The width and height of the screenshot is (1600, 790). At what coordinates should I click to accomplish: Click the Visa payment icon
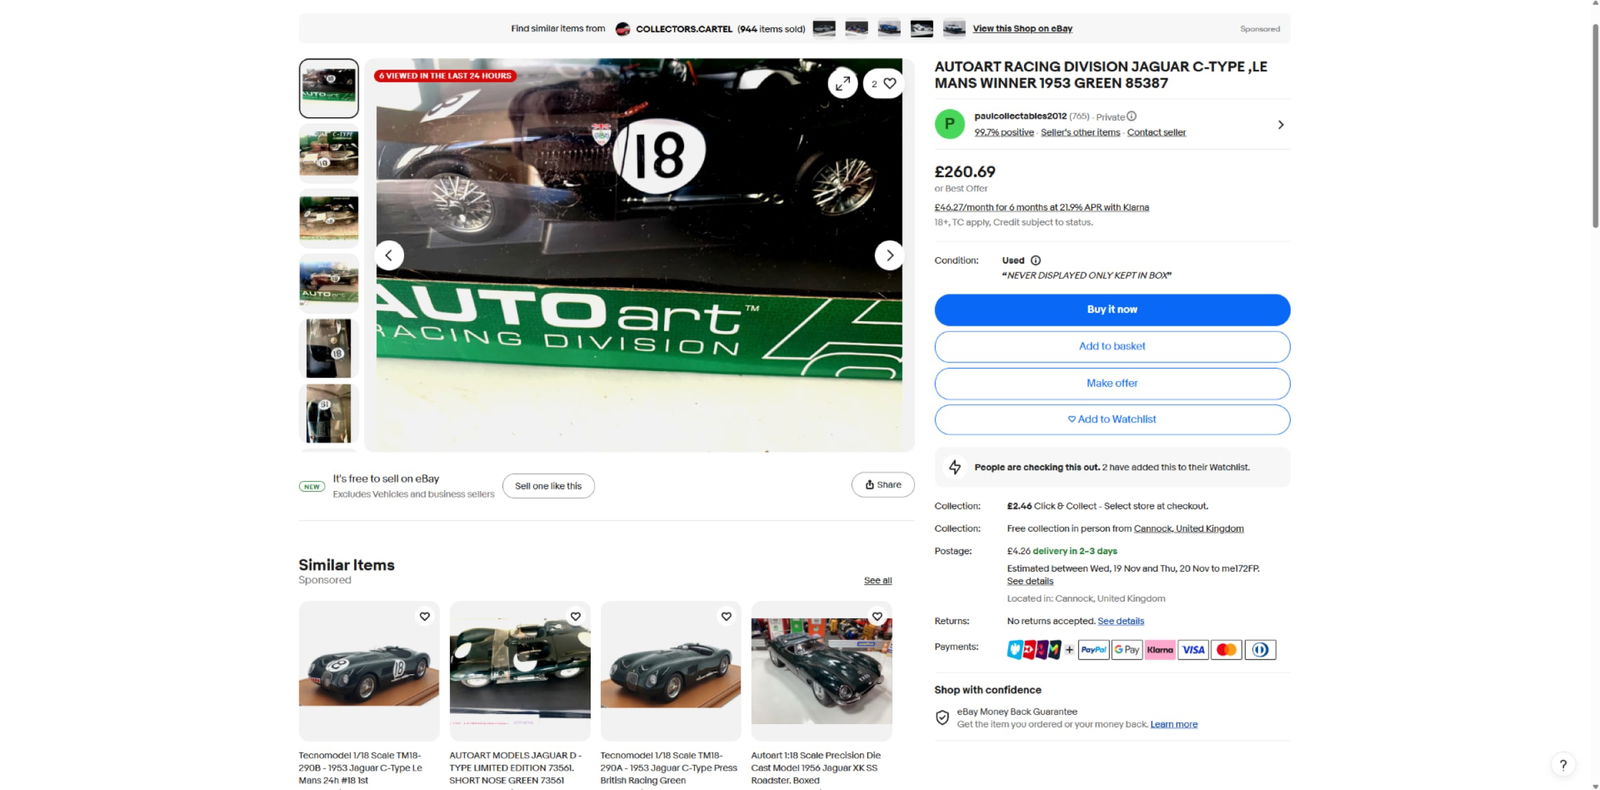click(1193, 650)
